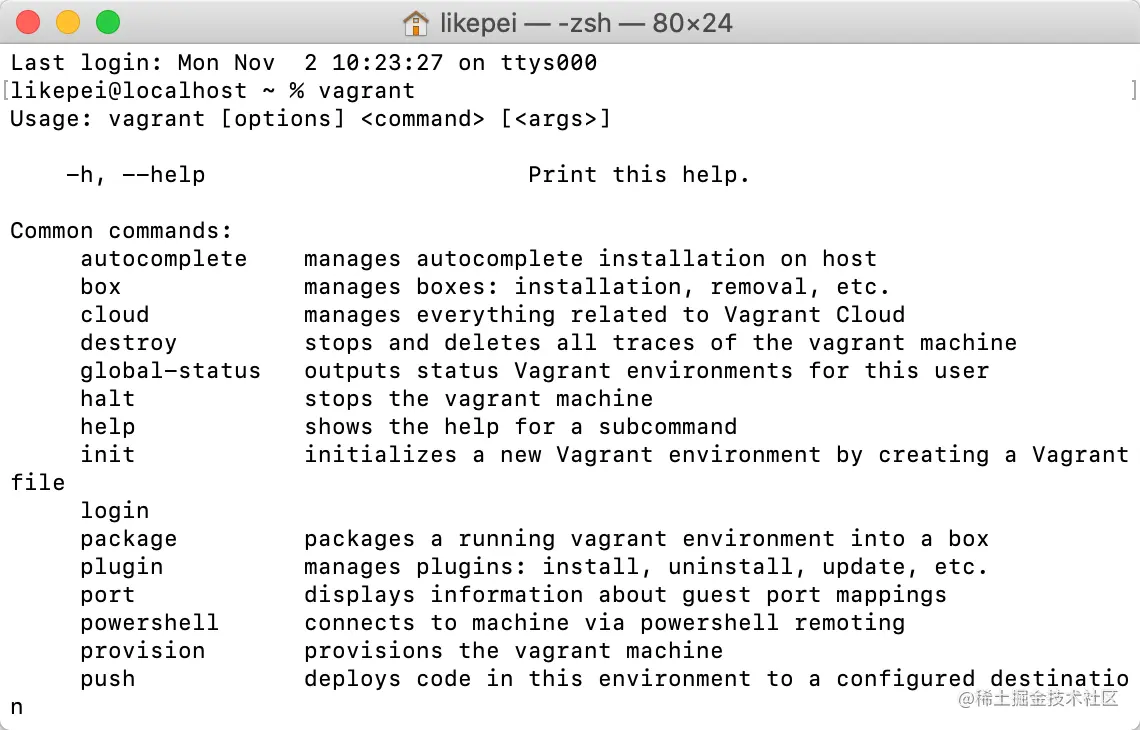
Task: Click the 'init' command text
Action: [108, 454]
